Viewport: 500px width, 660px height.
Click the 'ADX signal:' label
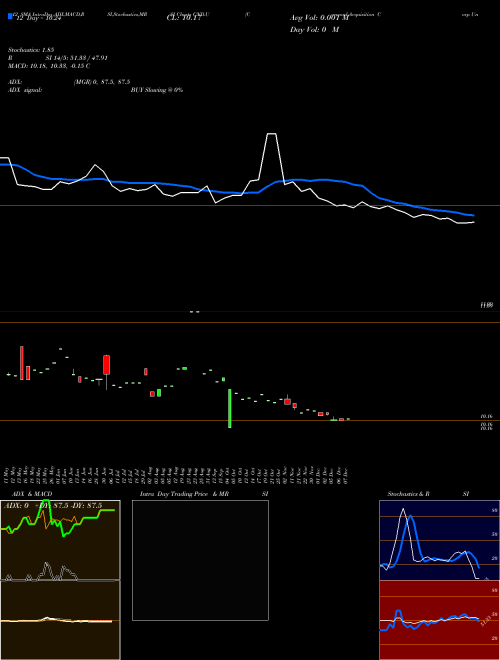(25, 90)
